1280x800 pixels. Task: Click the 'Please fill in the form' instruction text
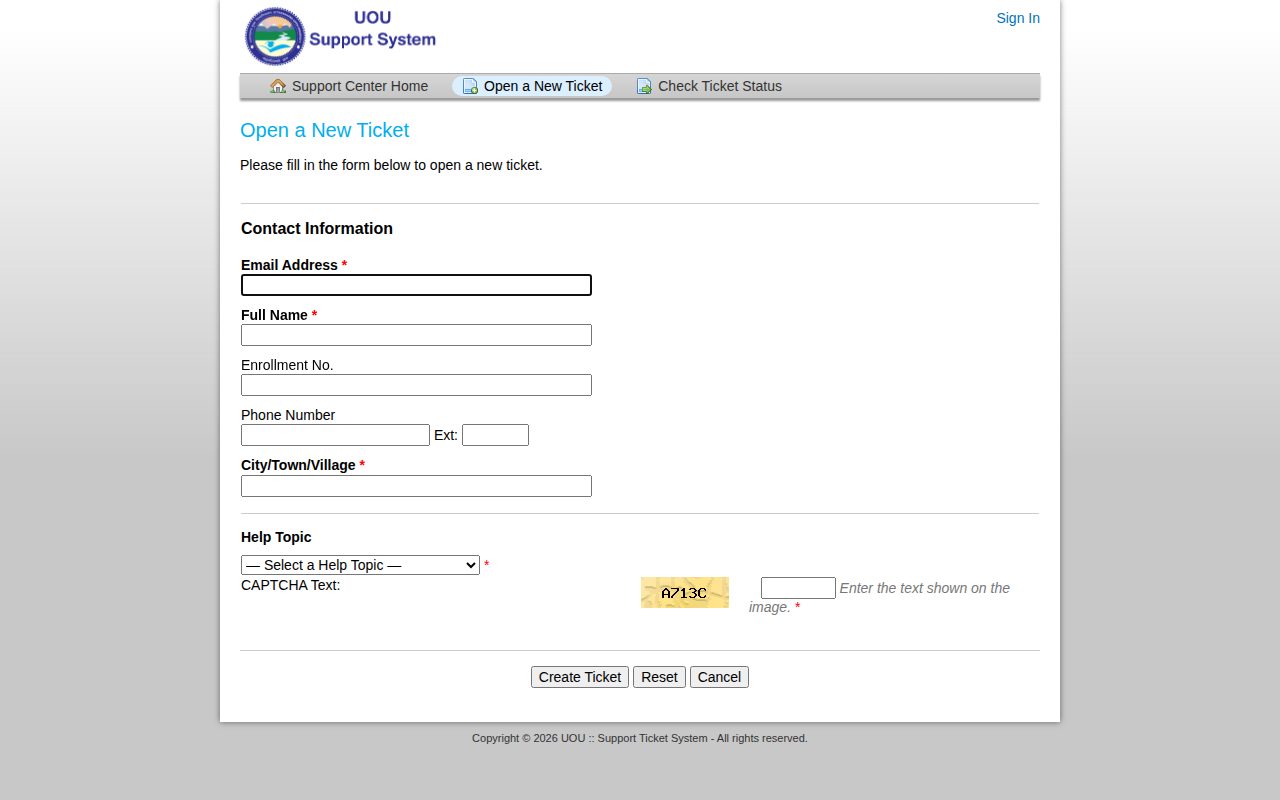tap(391, 165)
